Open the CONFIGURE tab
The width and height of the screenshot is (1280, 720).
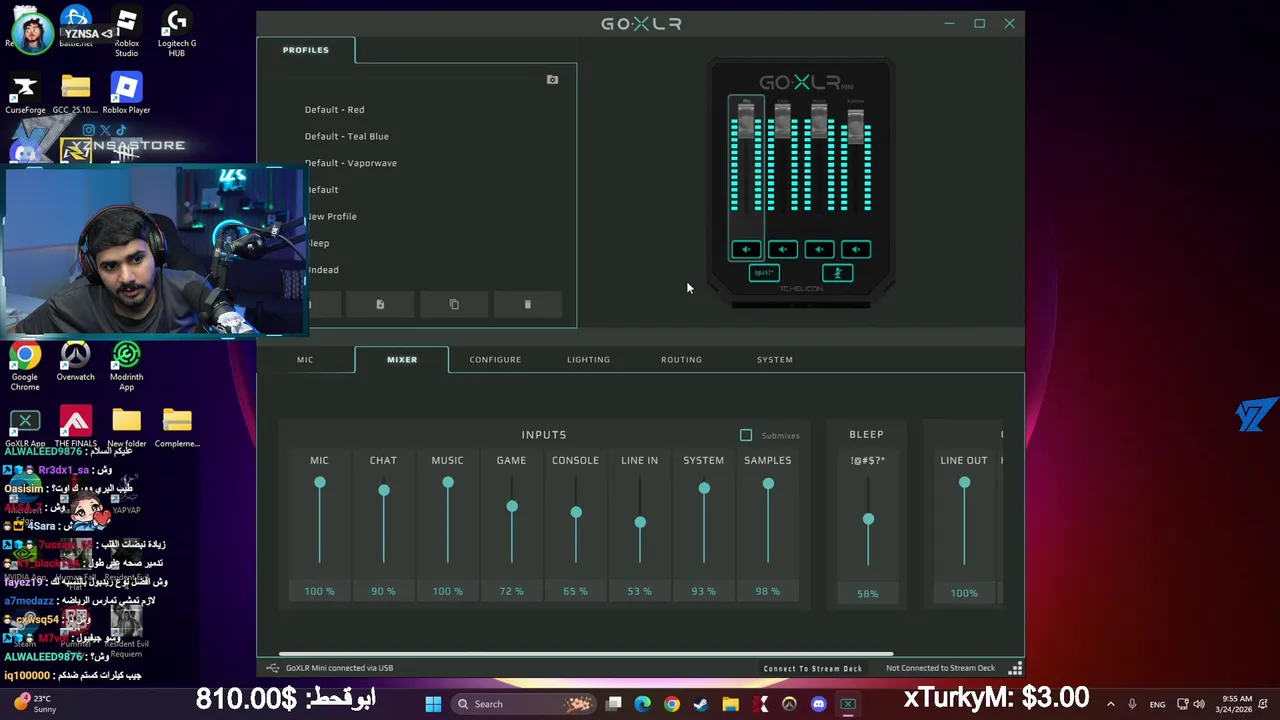(x=495, y=360)
